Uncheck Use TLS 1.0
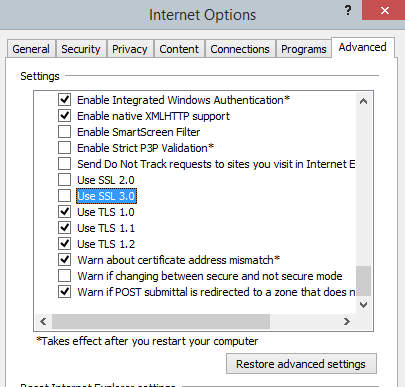Viewport: 405px width, 387px height. [64, 212]
